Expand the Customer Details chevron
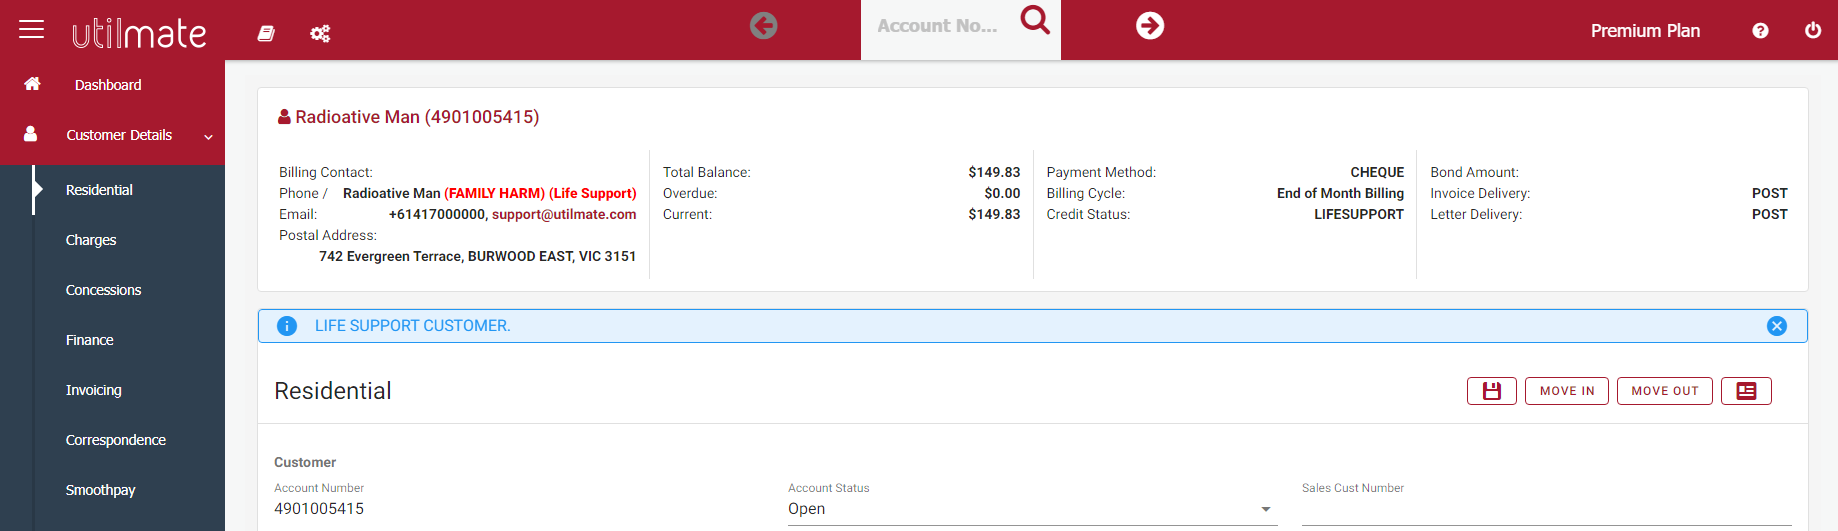 coord(208,137)
